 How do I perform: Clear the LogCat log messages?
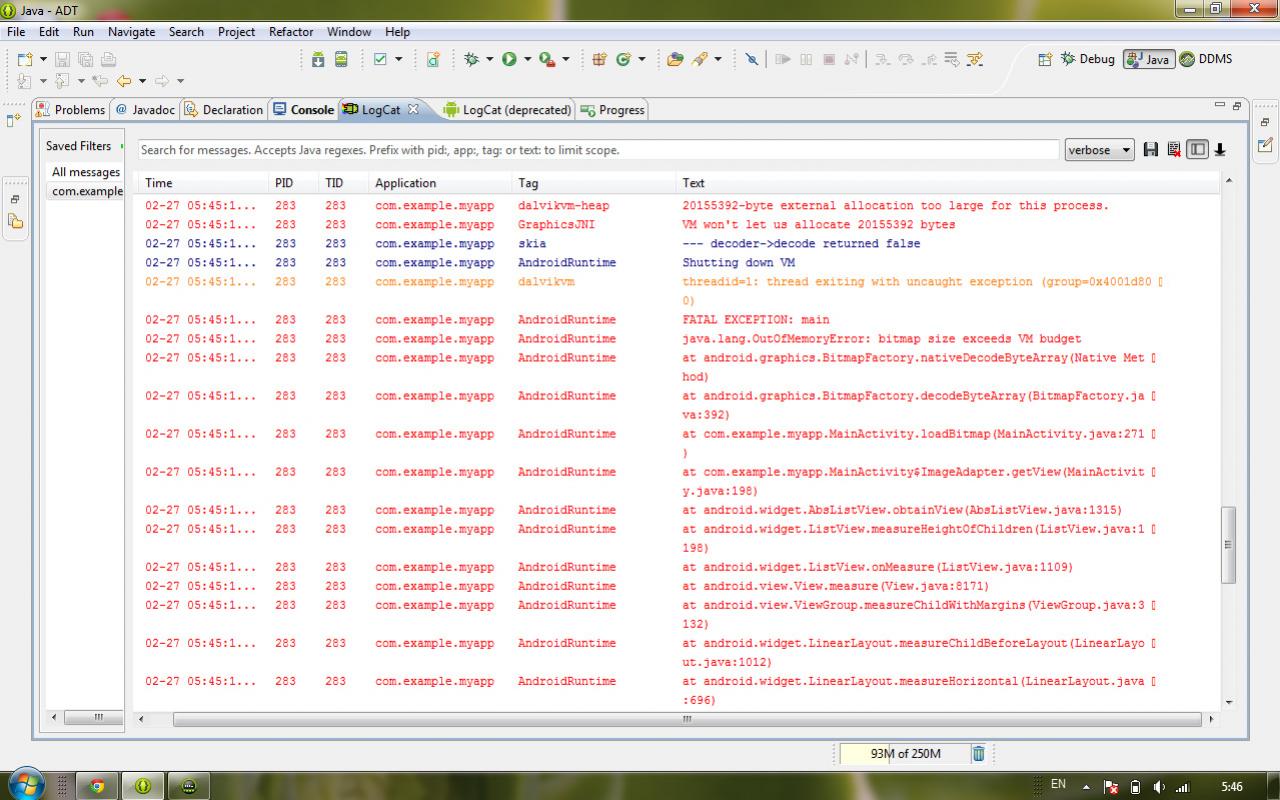[1174, 150]
